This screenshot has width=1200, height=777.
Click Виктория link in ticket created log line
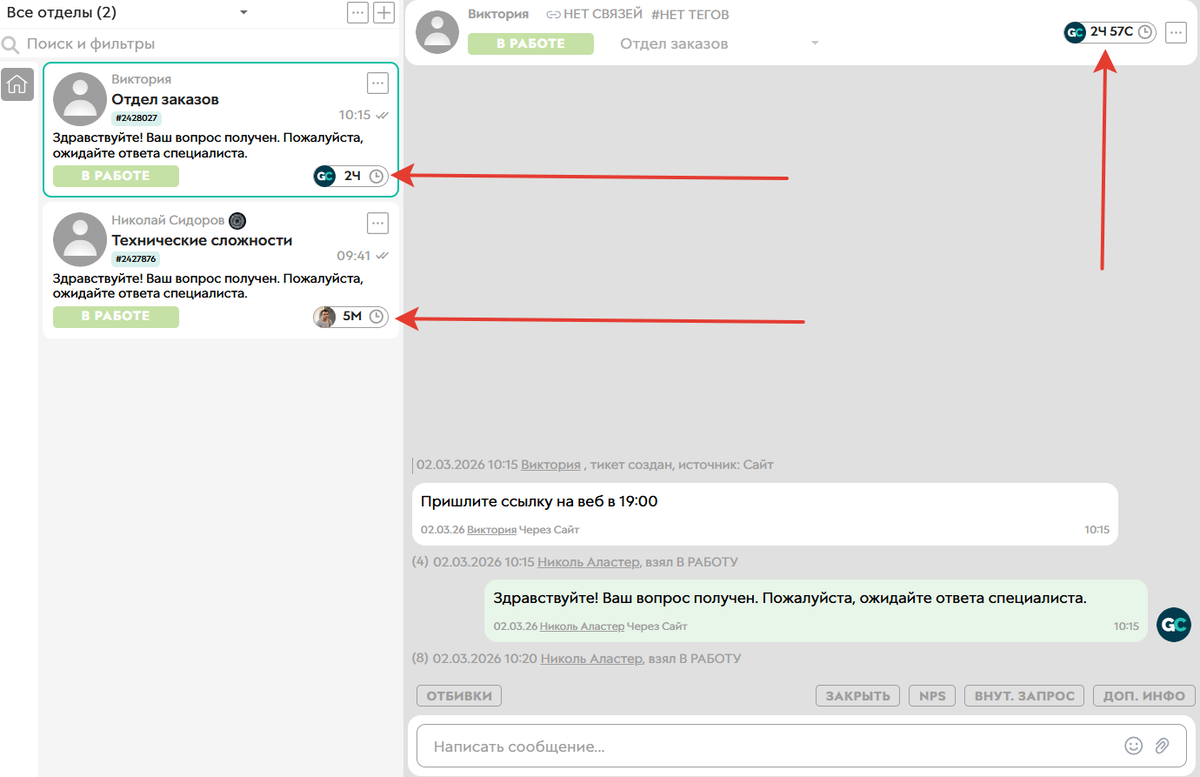pyautogui.click(x=550, y=465)
